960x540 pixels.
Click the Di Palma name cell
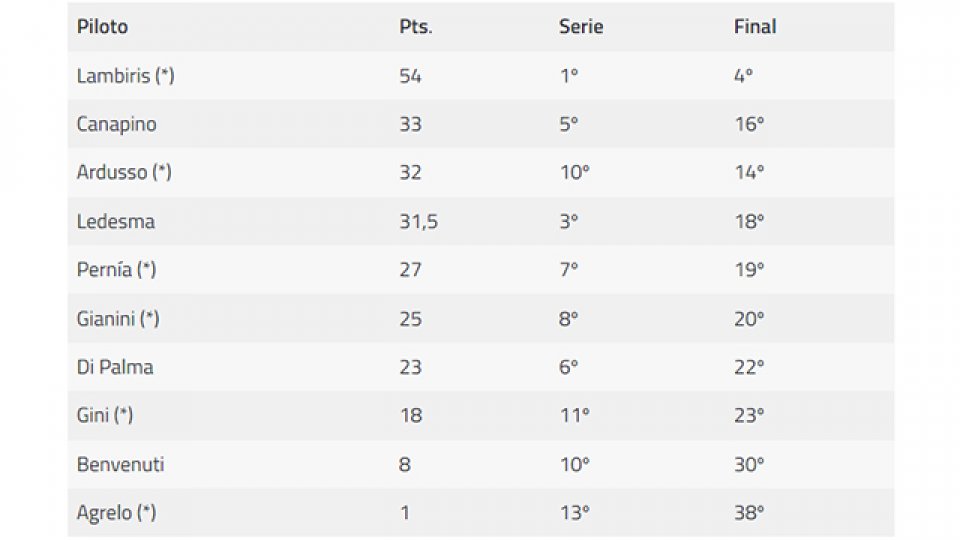pyautogui.click(x=115, y=367)
